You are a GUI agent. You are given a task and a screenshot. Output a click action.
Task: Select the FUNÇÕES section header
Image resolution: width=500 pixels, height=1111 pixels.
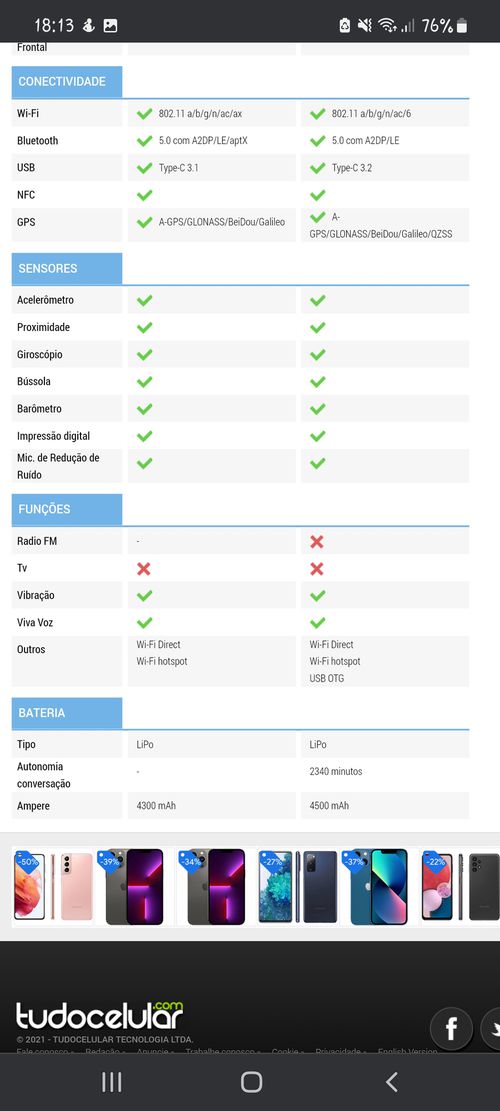tap(67, 509)
